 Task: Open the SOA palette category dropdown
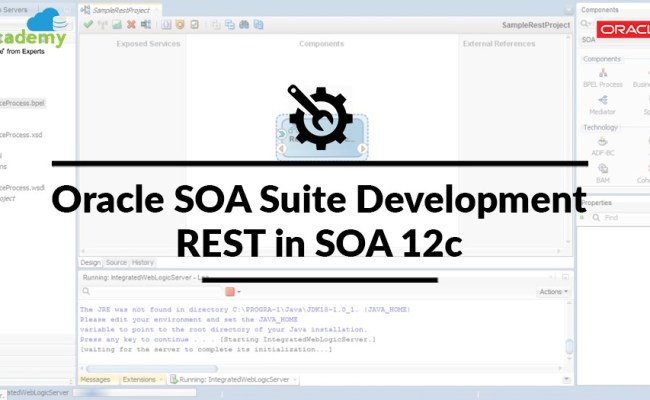point(589,40)
